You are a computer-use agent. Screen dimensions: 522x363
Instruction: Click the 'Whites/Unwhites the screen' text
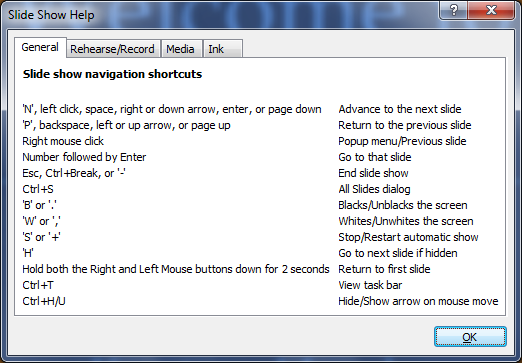[406, 221]
